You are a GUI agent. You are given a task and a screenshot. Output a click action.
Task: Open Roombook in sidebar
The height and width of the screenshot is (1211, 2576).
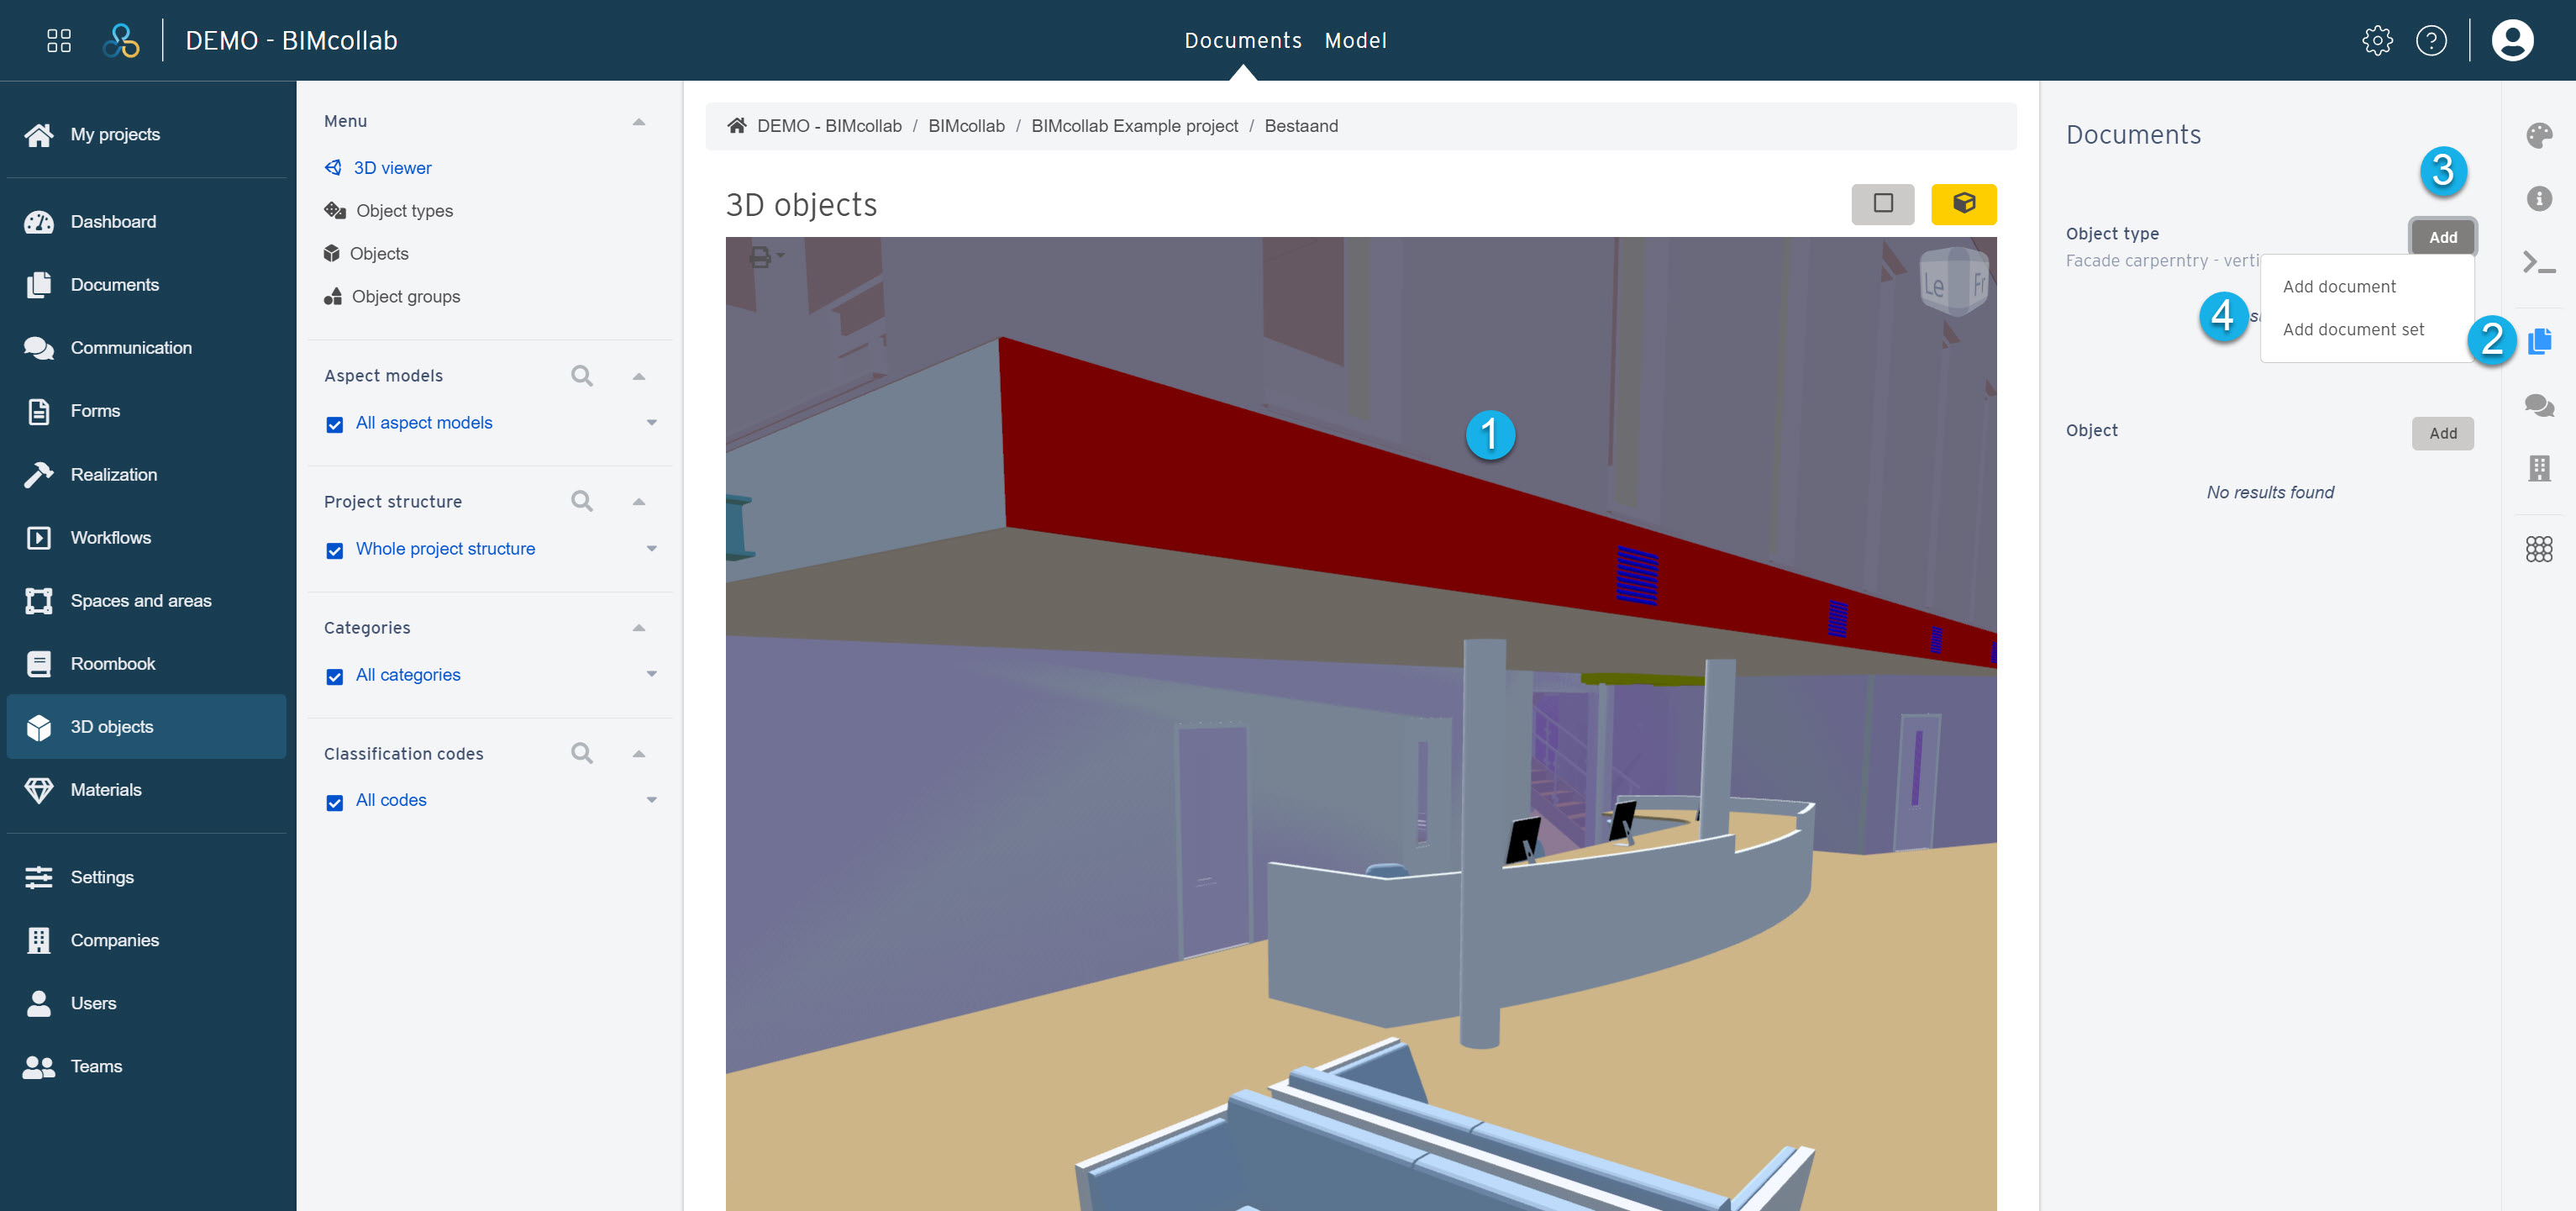[x=147, y=664]
